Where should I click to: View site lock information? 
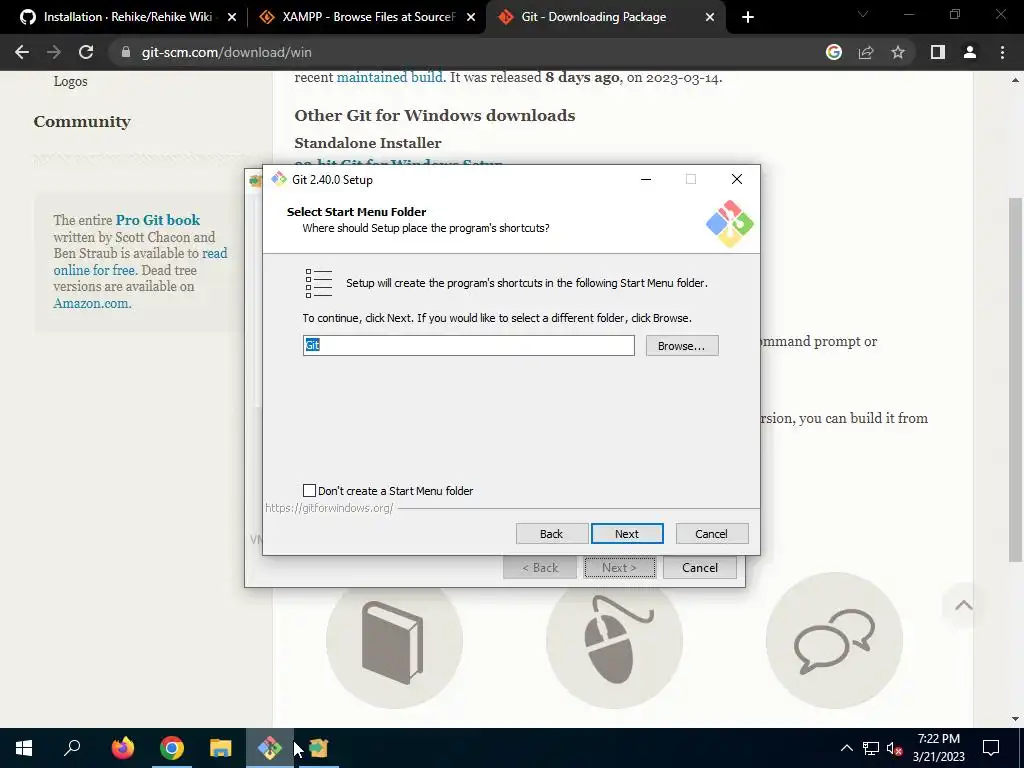tap(126, 52)
